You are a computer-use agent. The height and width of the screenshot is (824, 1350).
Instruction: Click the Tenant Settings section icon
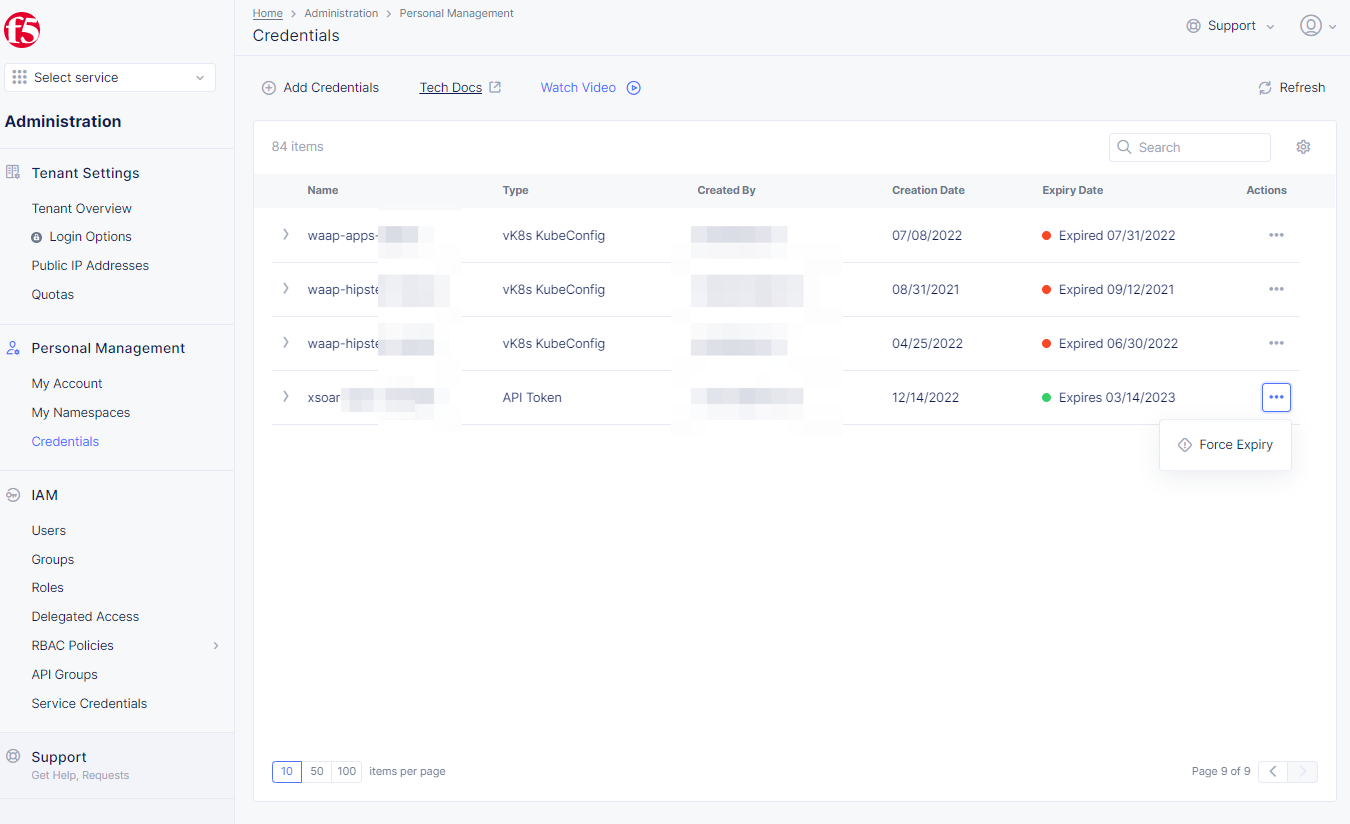[14, 172]
